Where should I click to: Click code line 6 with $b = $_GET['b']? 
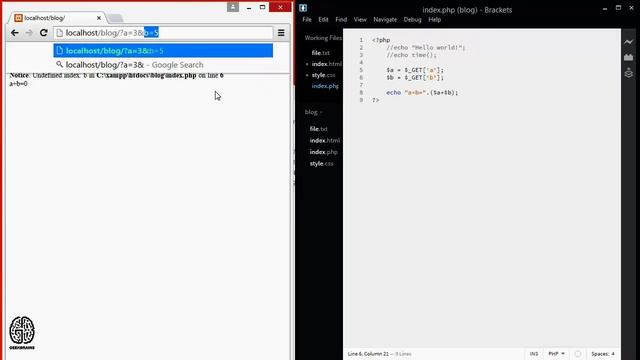(x=415, y=78)
